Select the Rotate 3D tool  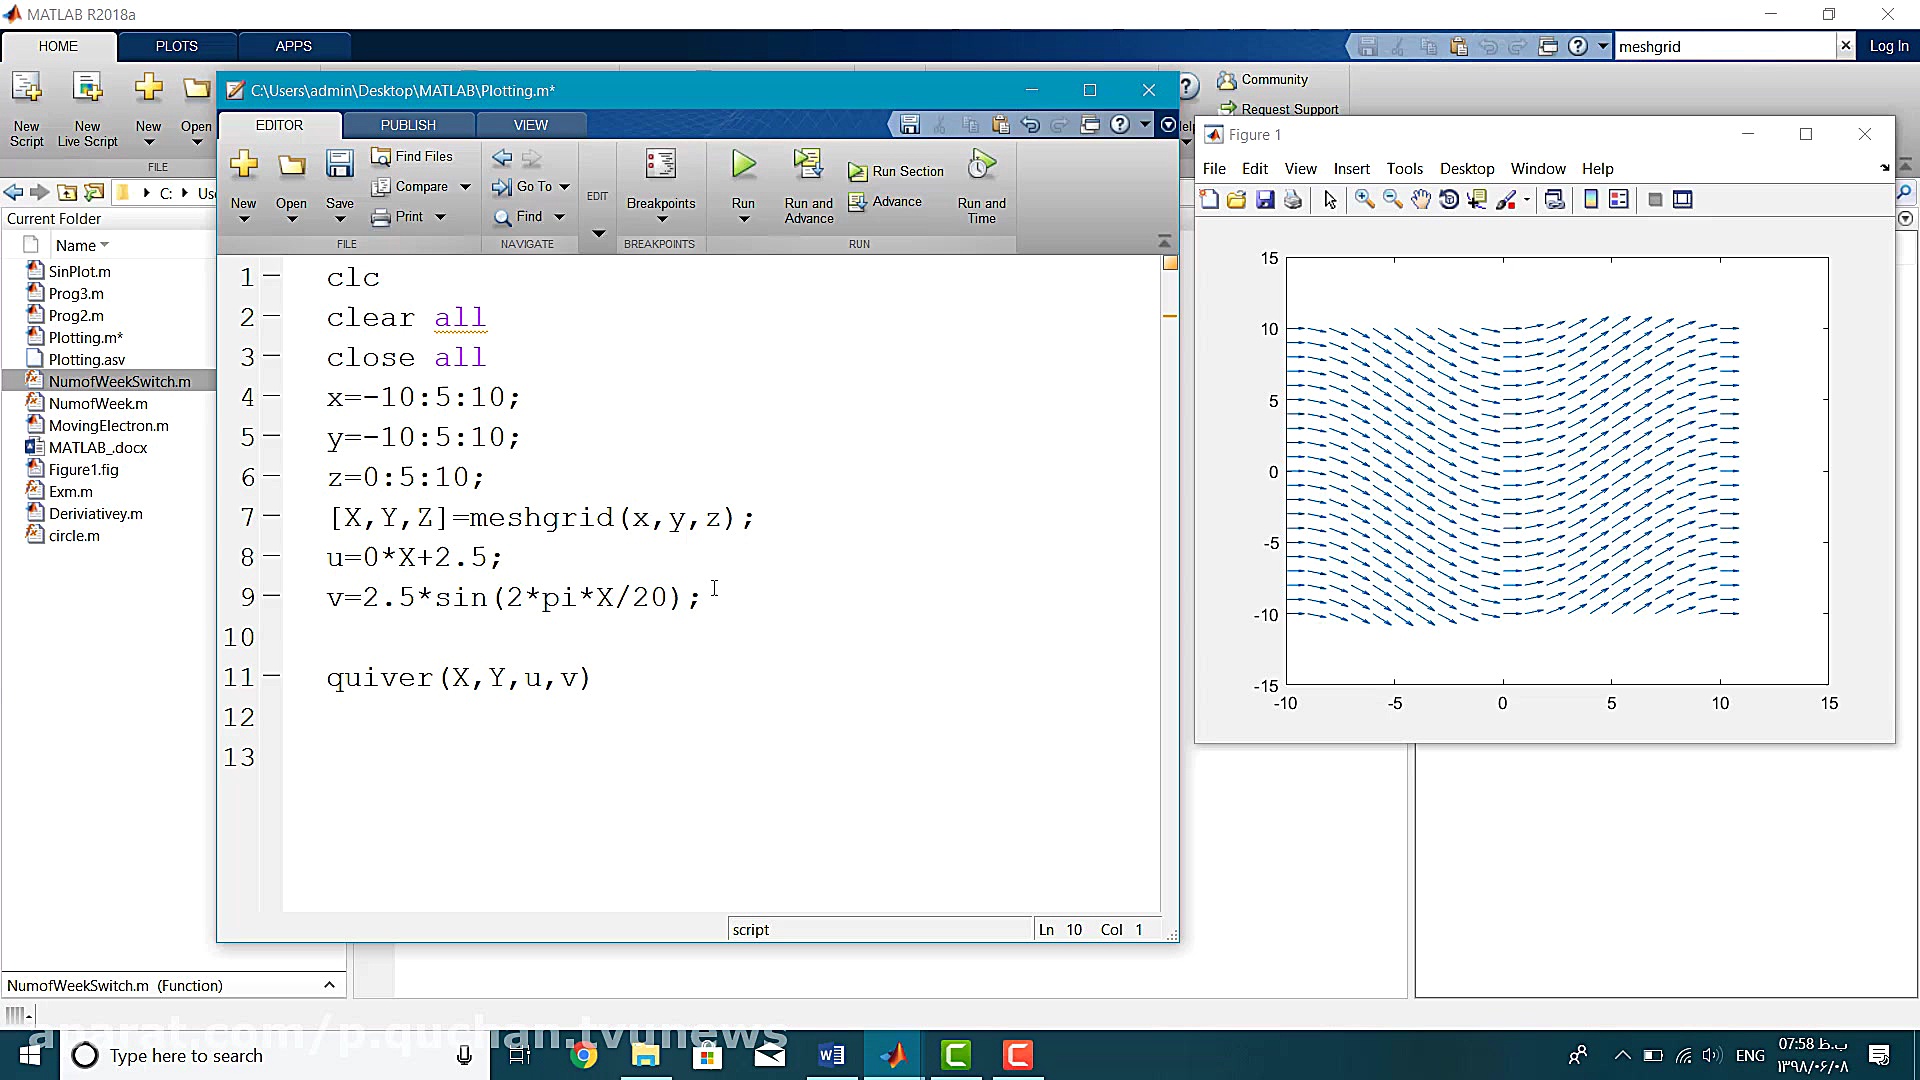tap(1449, 200)
